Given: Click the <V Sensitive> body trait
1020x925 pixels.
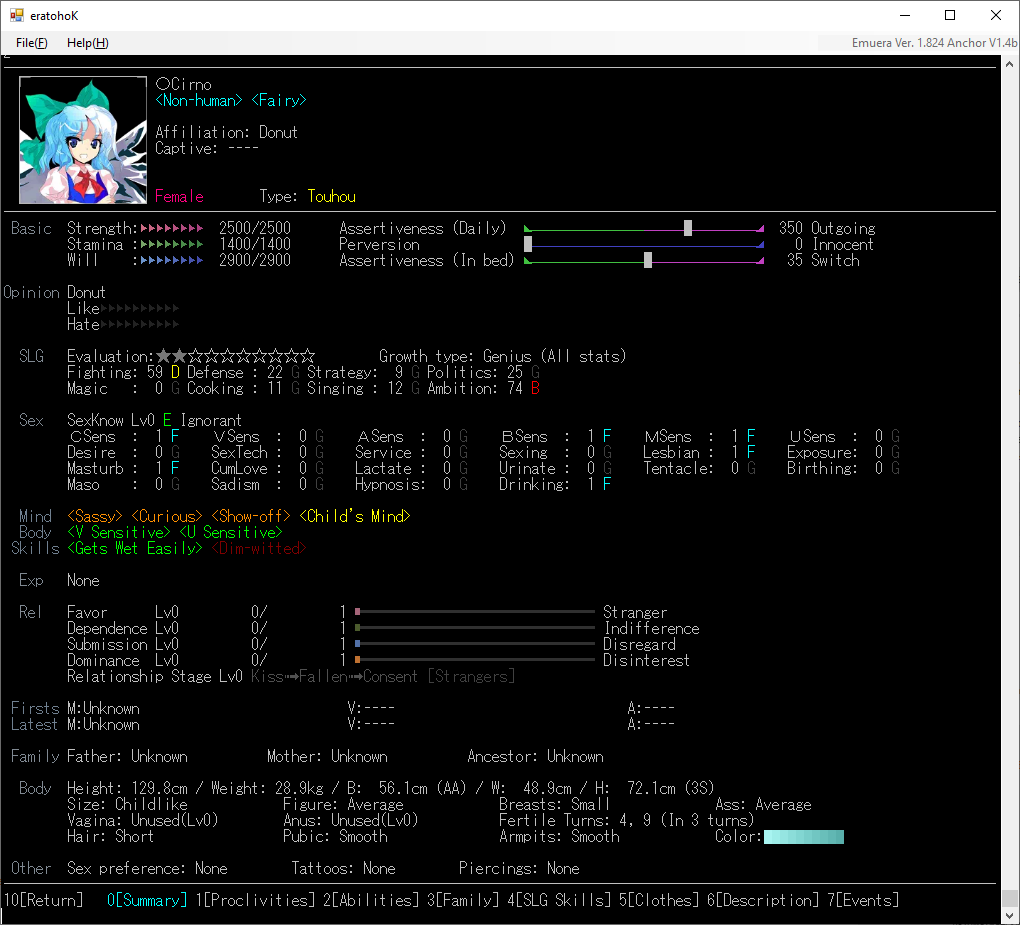Looking at the screenshot, I should coord(119,532).
